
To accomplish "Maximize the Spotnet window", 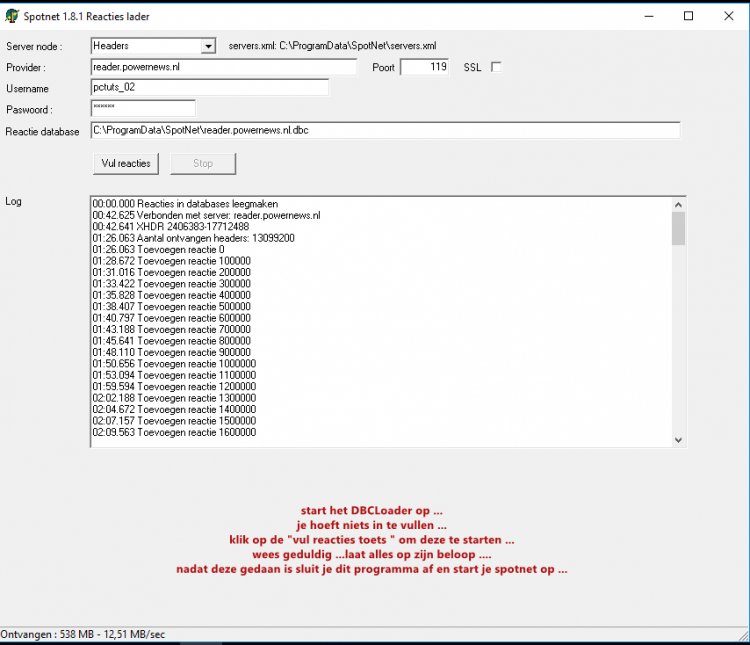I will (x=688, y=16).
